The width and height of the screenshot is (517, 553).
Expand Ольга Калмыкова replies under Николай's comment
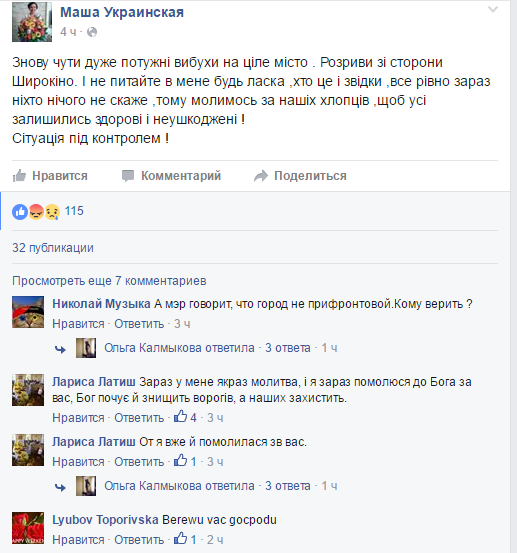pos(207,348)
